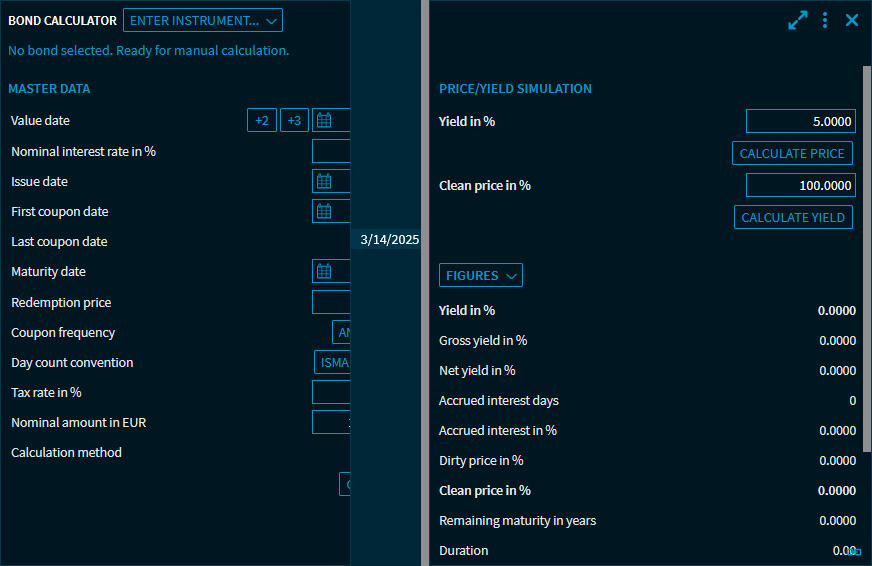Click the Yield in % input field
872x566 pixels.
pyautogui.click(x=800, y=121)
